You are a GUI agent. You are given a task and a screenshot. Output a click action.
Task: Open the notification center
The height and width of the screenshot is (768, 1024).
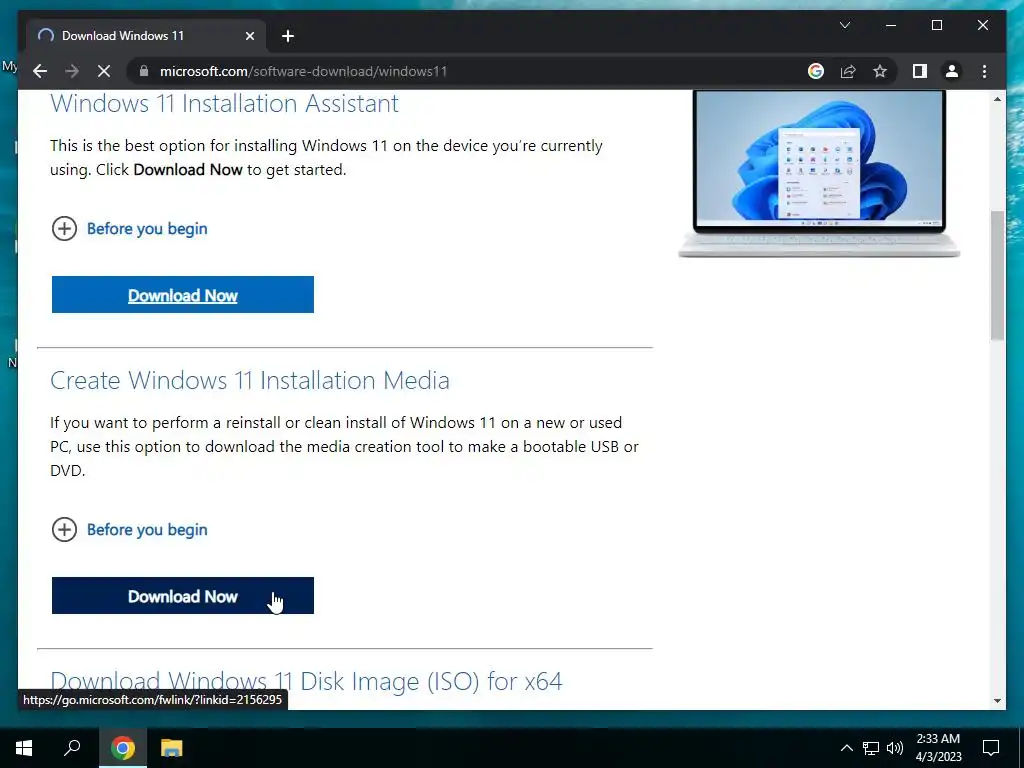991,748
